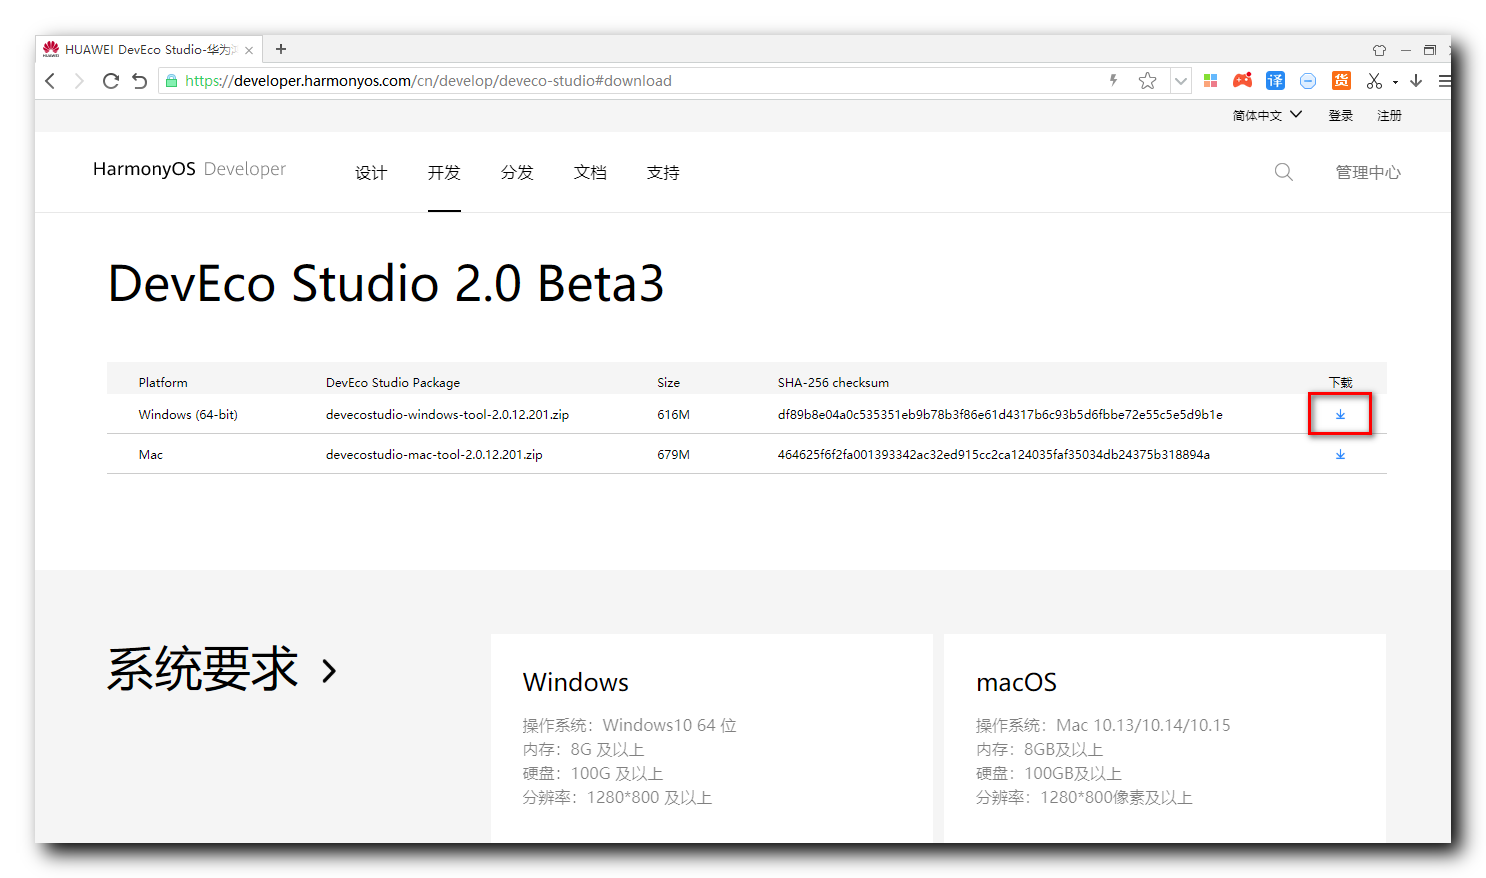Open 管理中心 management center

[x=1368, y=173]
